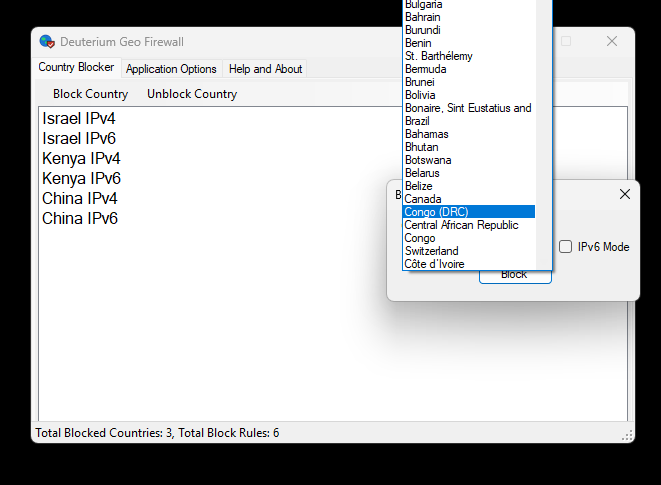Open the Application Options tab
Image resolution: width=661 pixels, height=485 pixels.
(x=171, y=69)
